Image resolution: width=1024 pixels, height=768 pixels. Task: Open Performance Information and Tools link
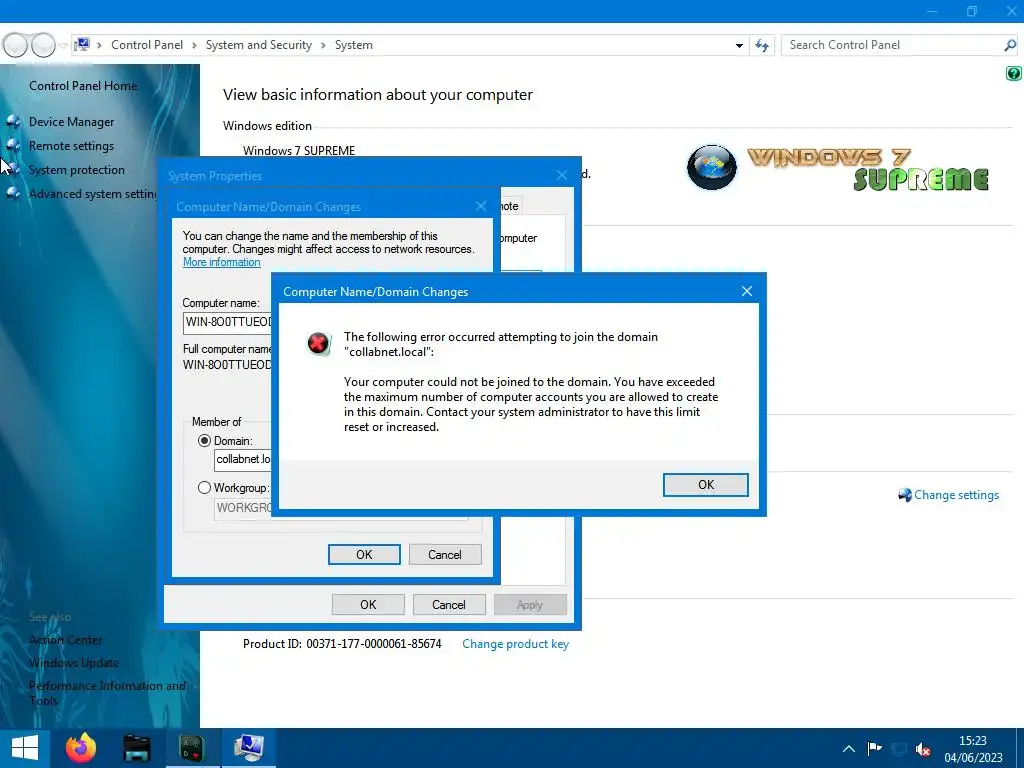tap(107, 693)
